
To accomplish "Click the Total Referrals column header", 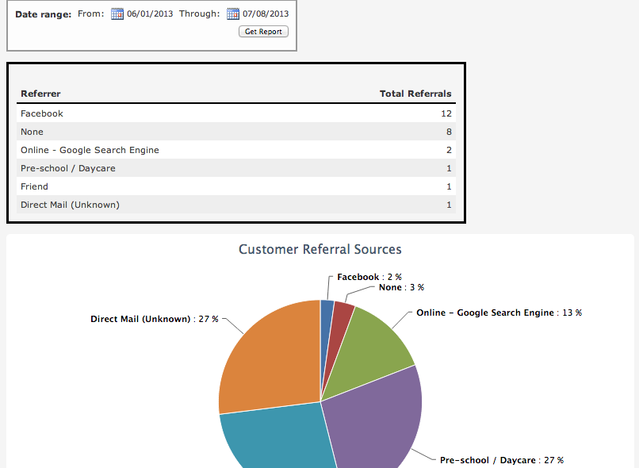I will (x=415, y=94).
